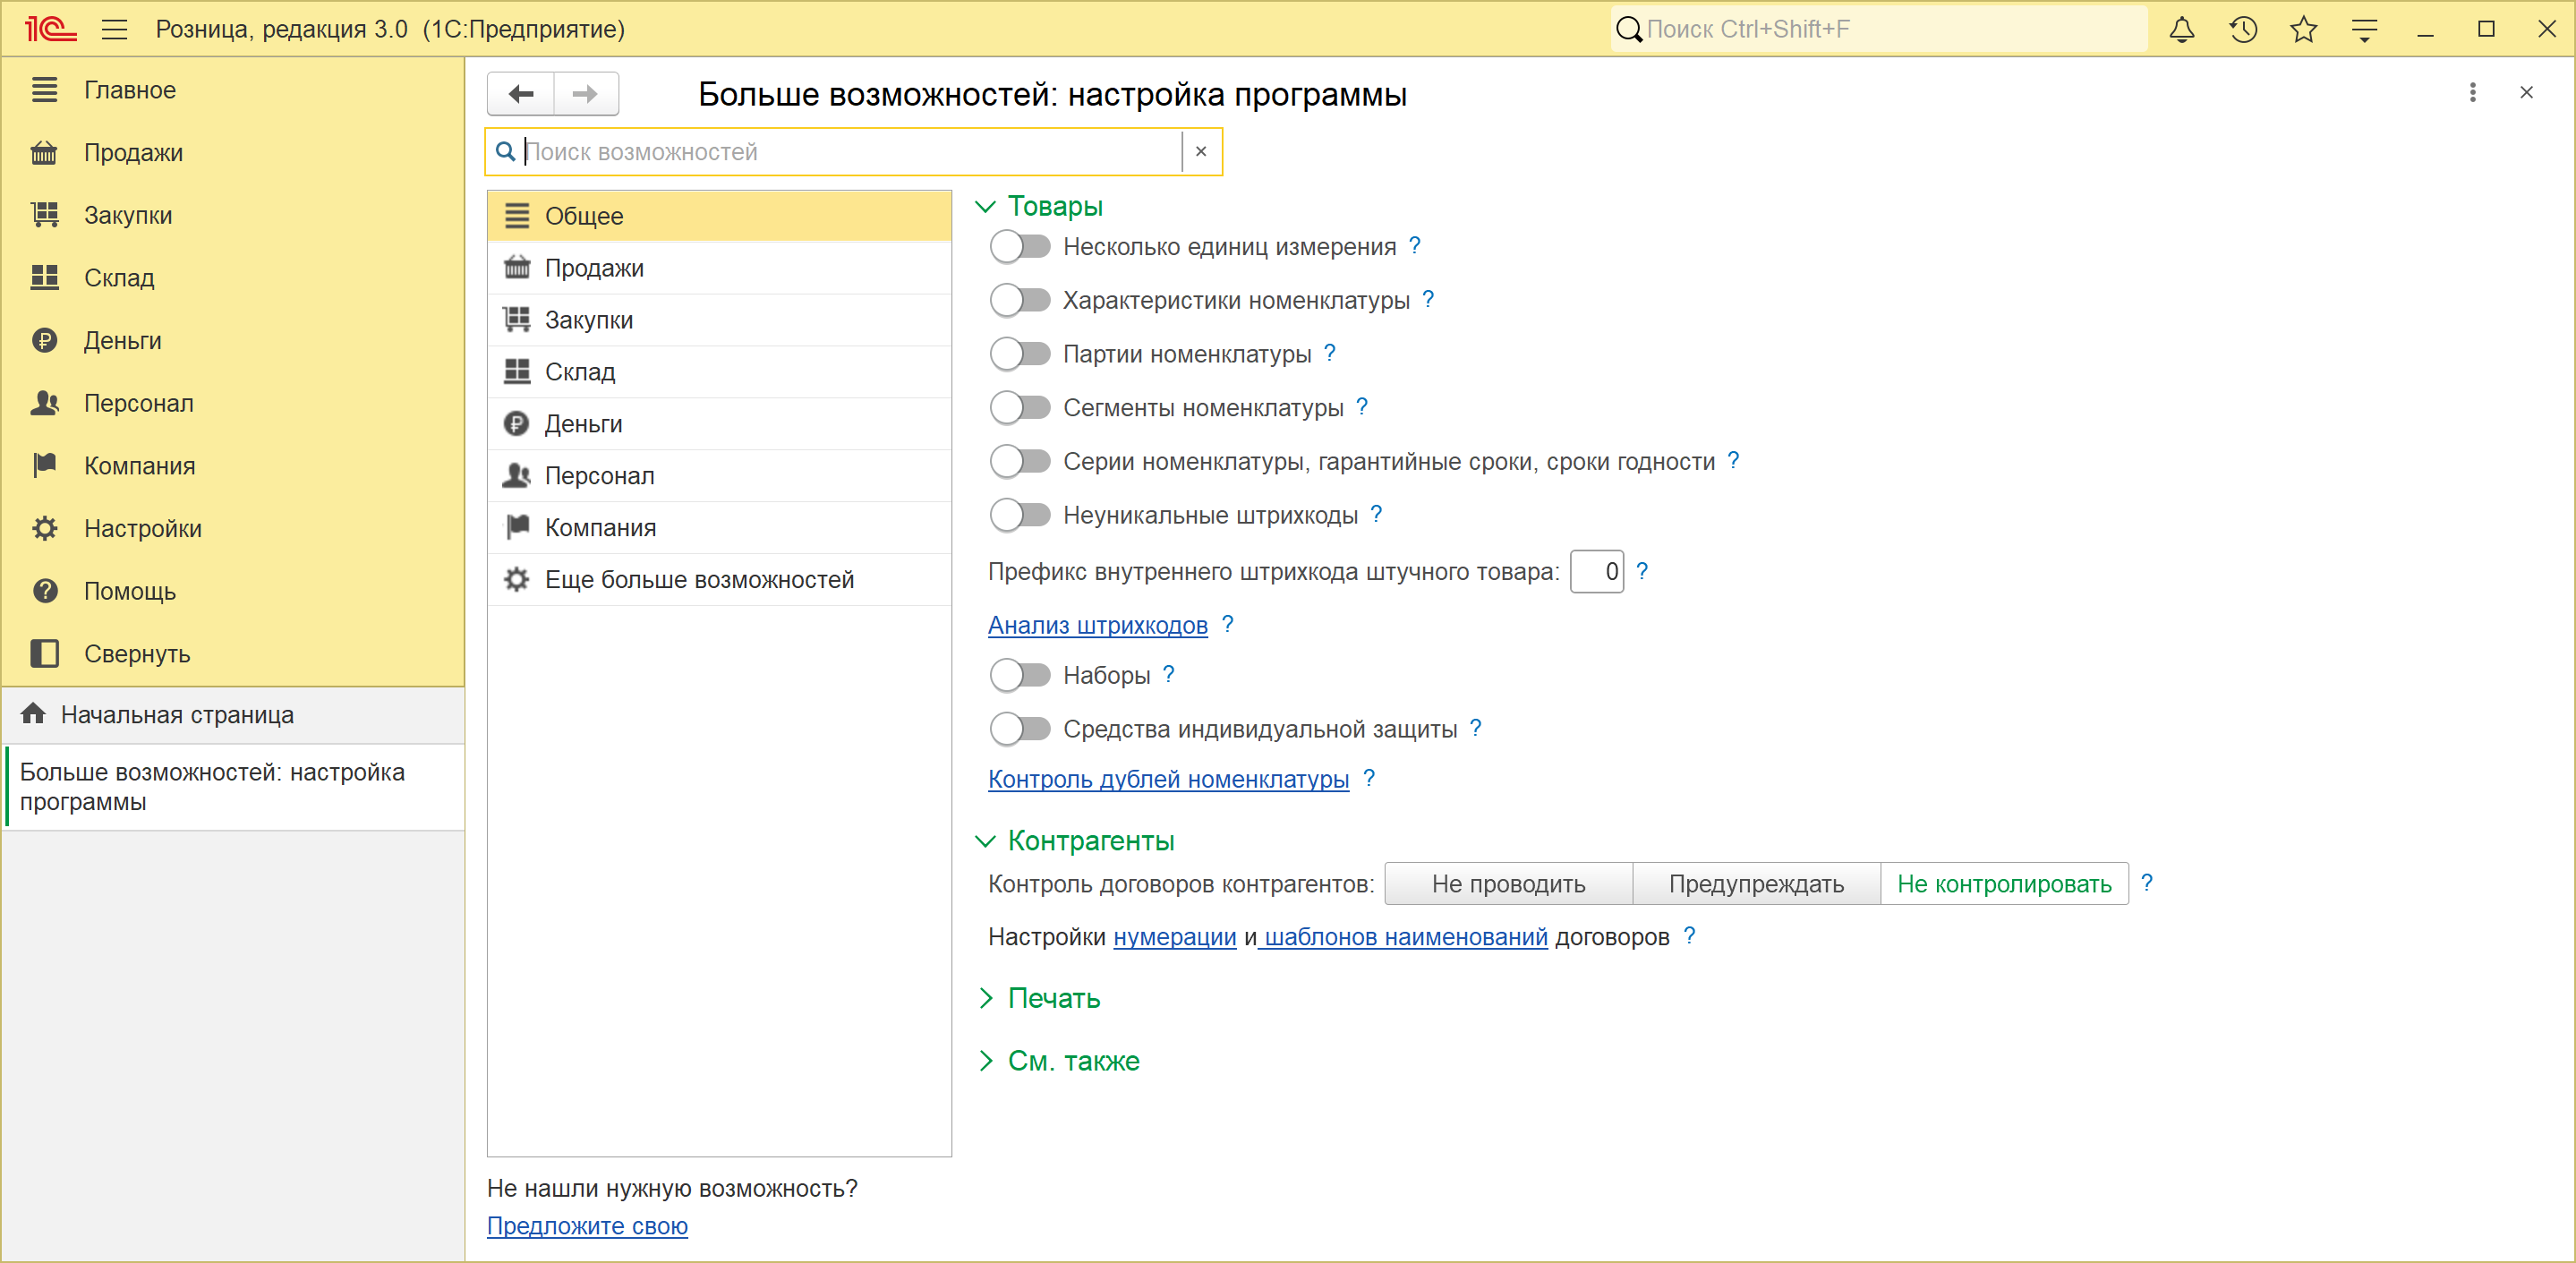Click the help icon next to Характеристики номенклатуры
This screenshot has height=1263, width=2576.
point(1428,299)
